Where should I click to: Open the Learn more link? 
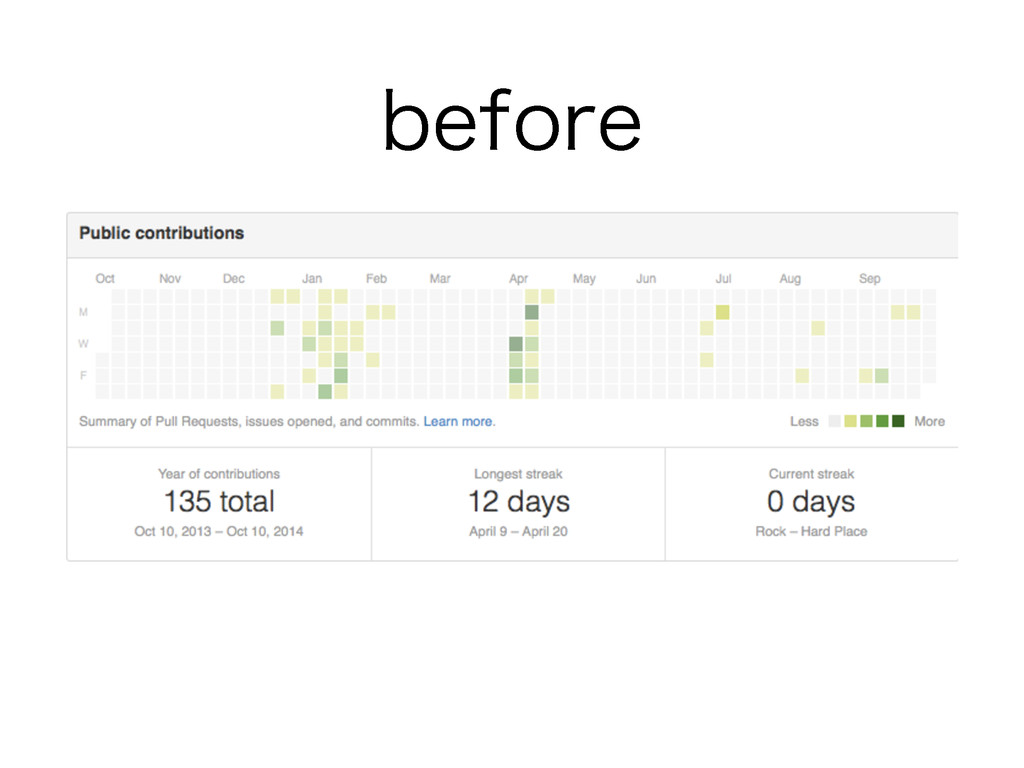pos(458,421)
